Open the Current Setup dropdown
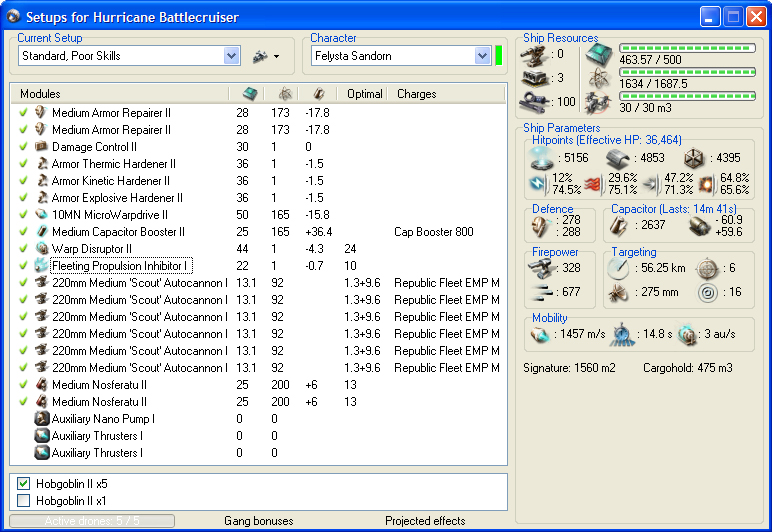This screenshot has height=532, width=772. pyautogui.click(x=232, y=56)
